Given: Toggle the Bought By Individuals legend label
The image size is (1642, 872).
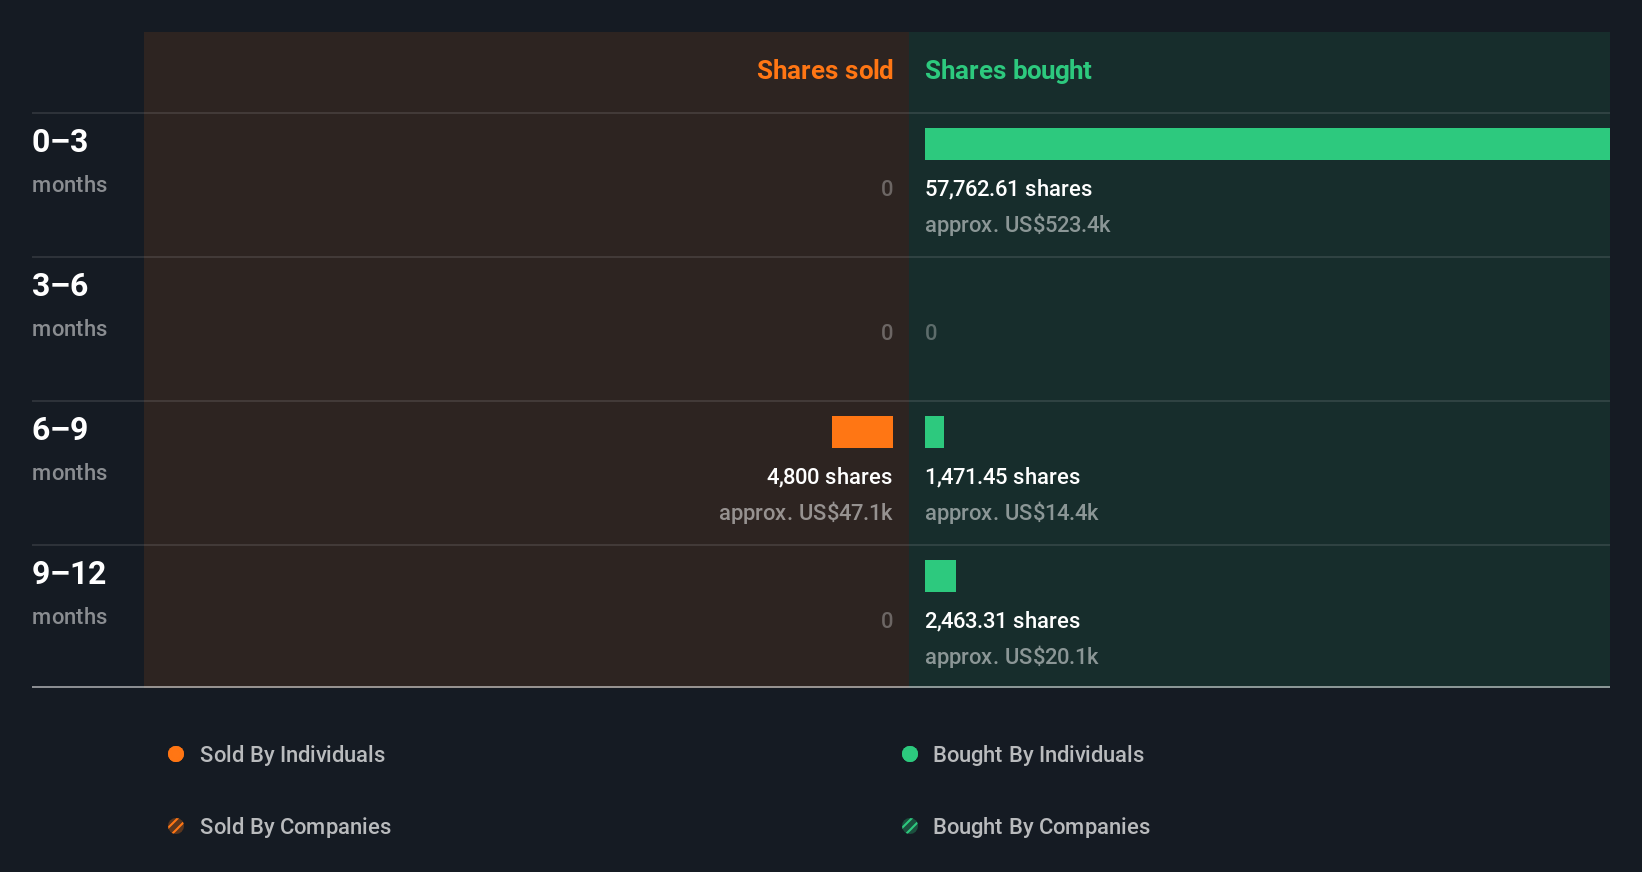Looking at the screenshot, I should coord(1038,754).
